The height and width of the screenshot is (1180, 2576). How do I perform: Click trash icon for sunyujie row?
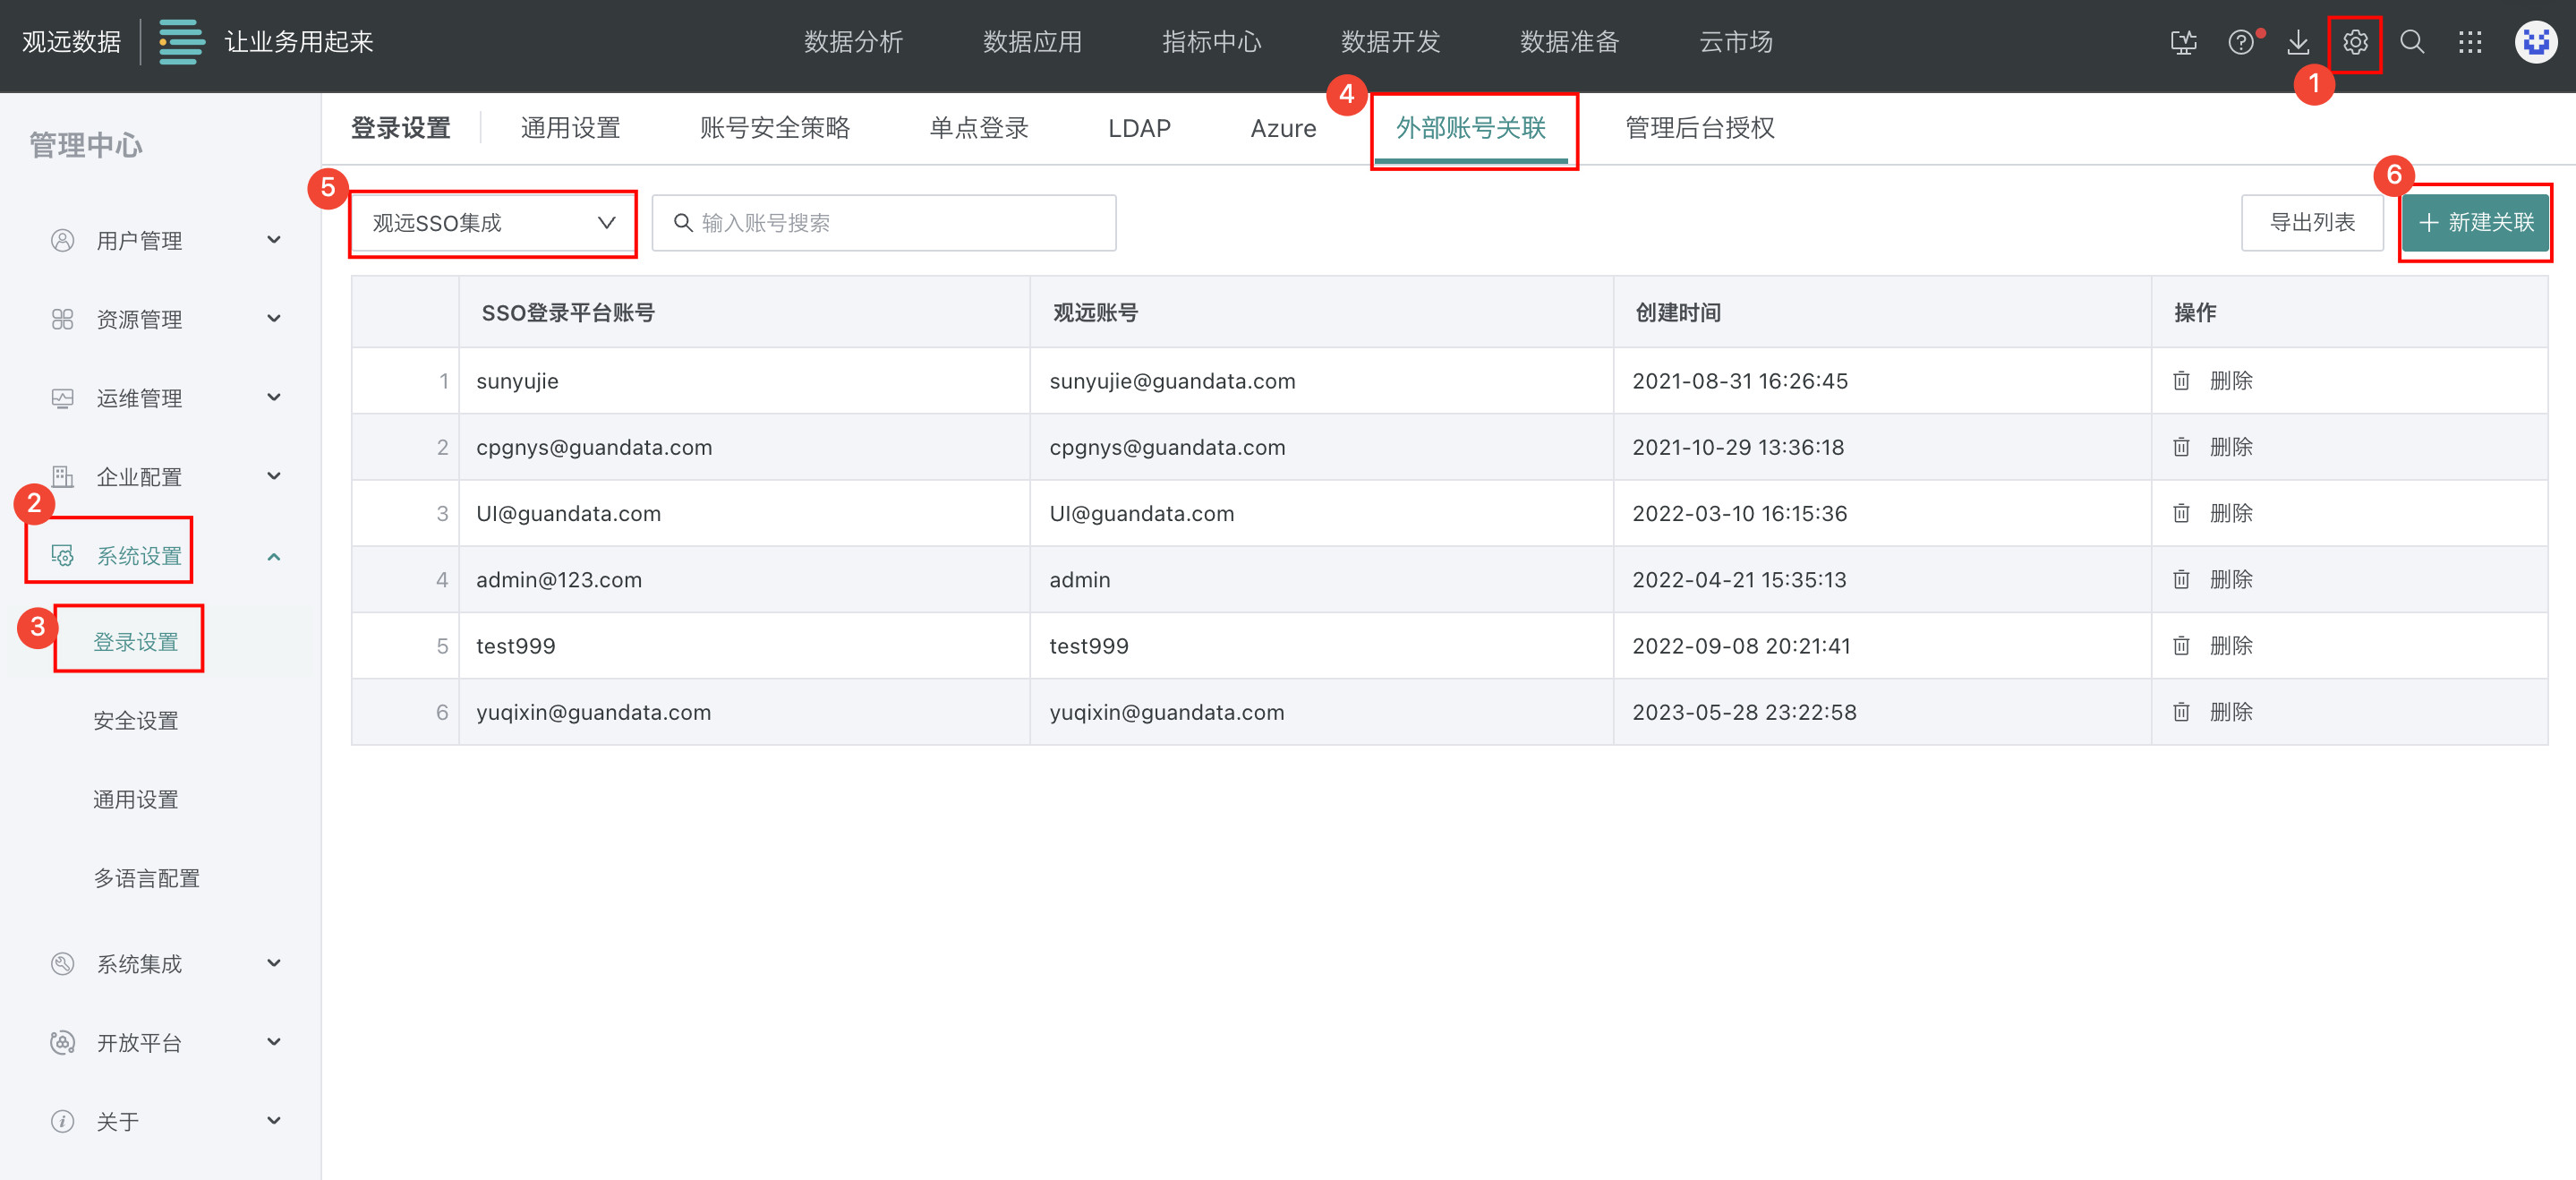click(2181, 381)
